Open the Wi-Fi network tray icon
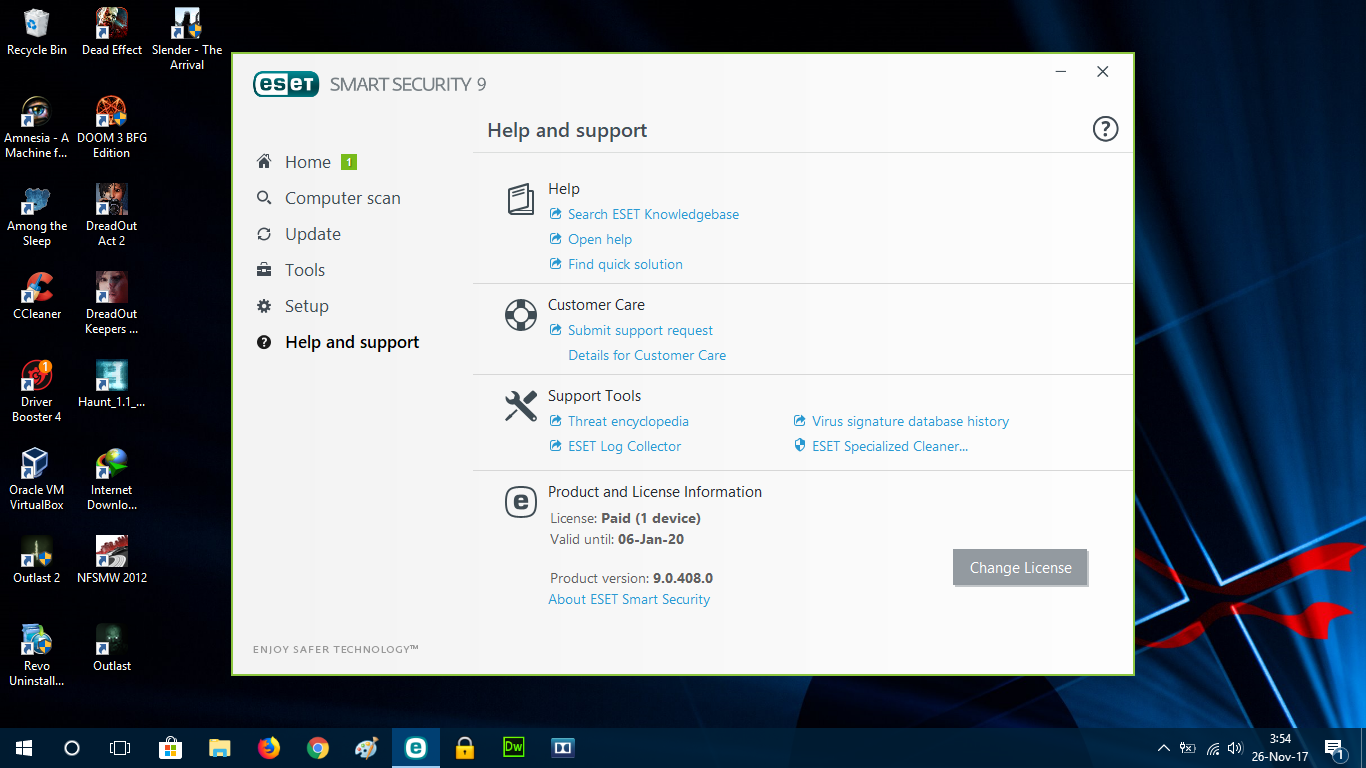This screenshot has height=768, width=1366. coord(1212,747)
